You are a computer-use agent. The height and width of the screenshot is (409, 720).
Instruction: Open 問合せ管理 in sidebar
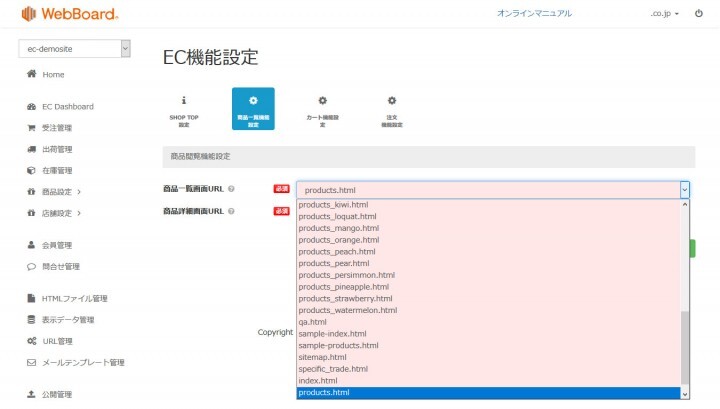pyautogui.click(x=61, y=266)
